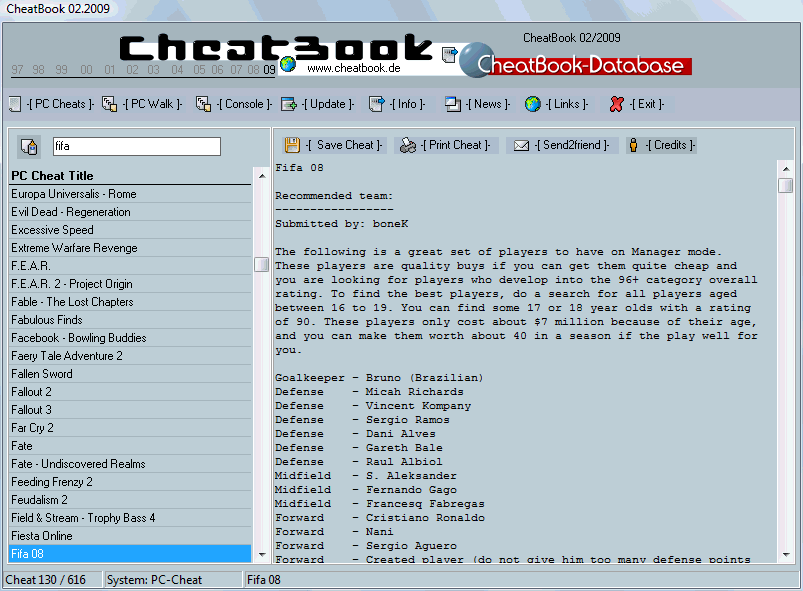
Task: Click the small document icon after CheatBook logo
Action: pyautogui.click(x=450, y=55)
